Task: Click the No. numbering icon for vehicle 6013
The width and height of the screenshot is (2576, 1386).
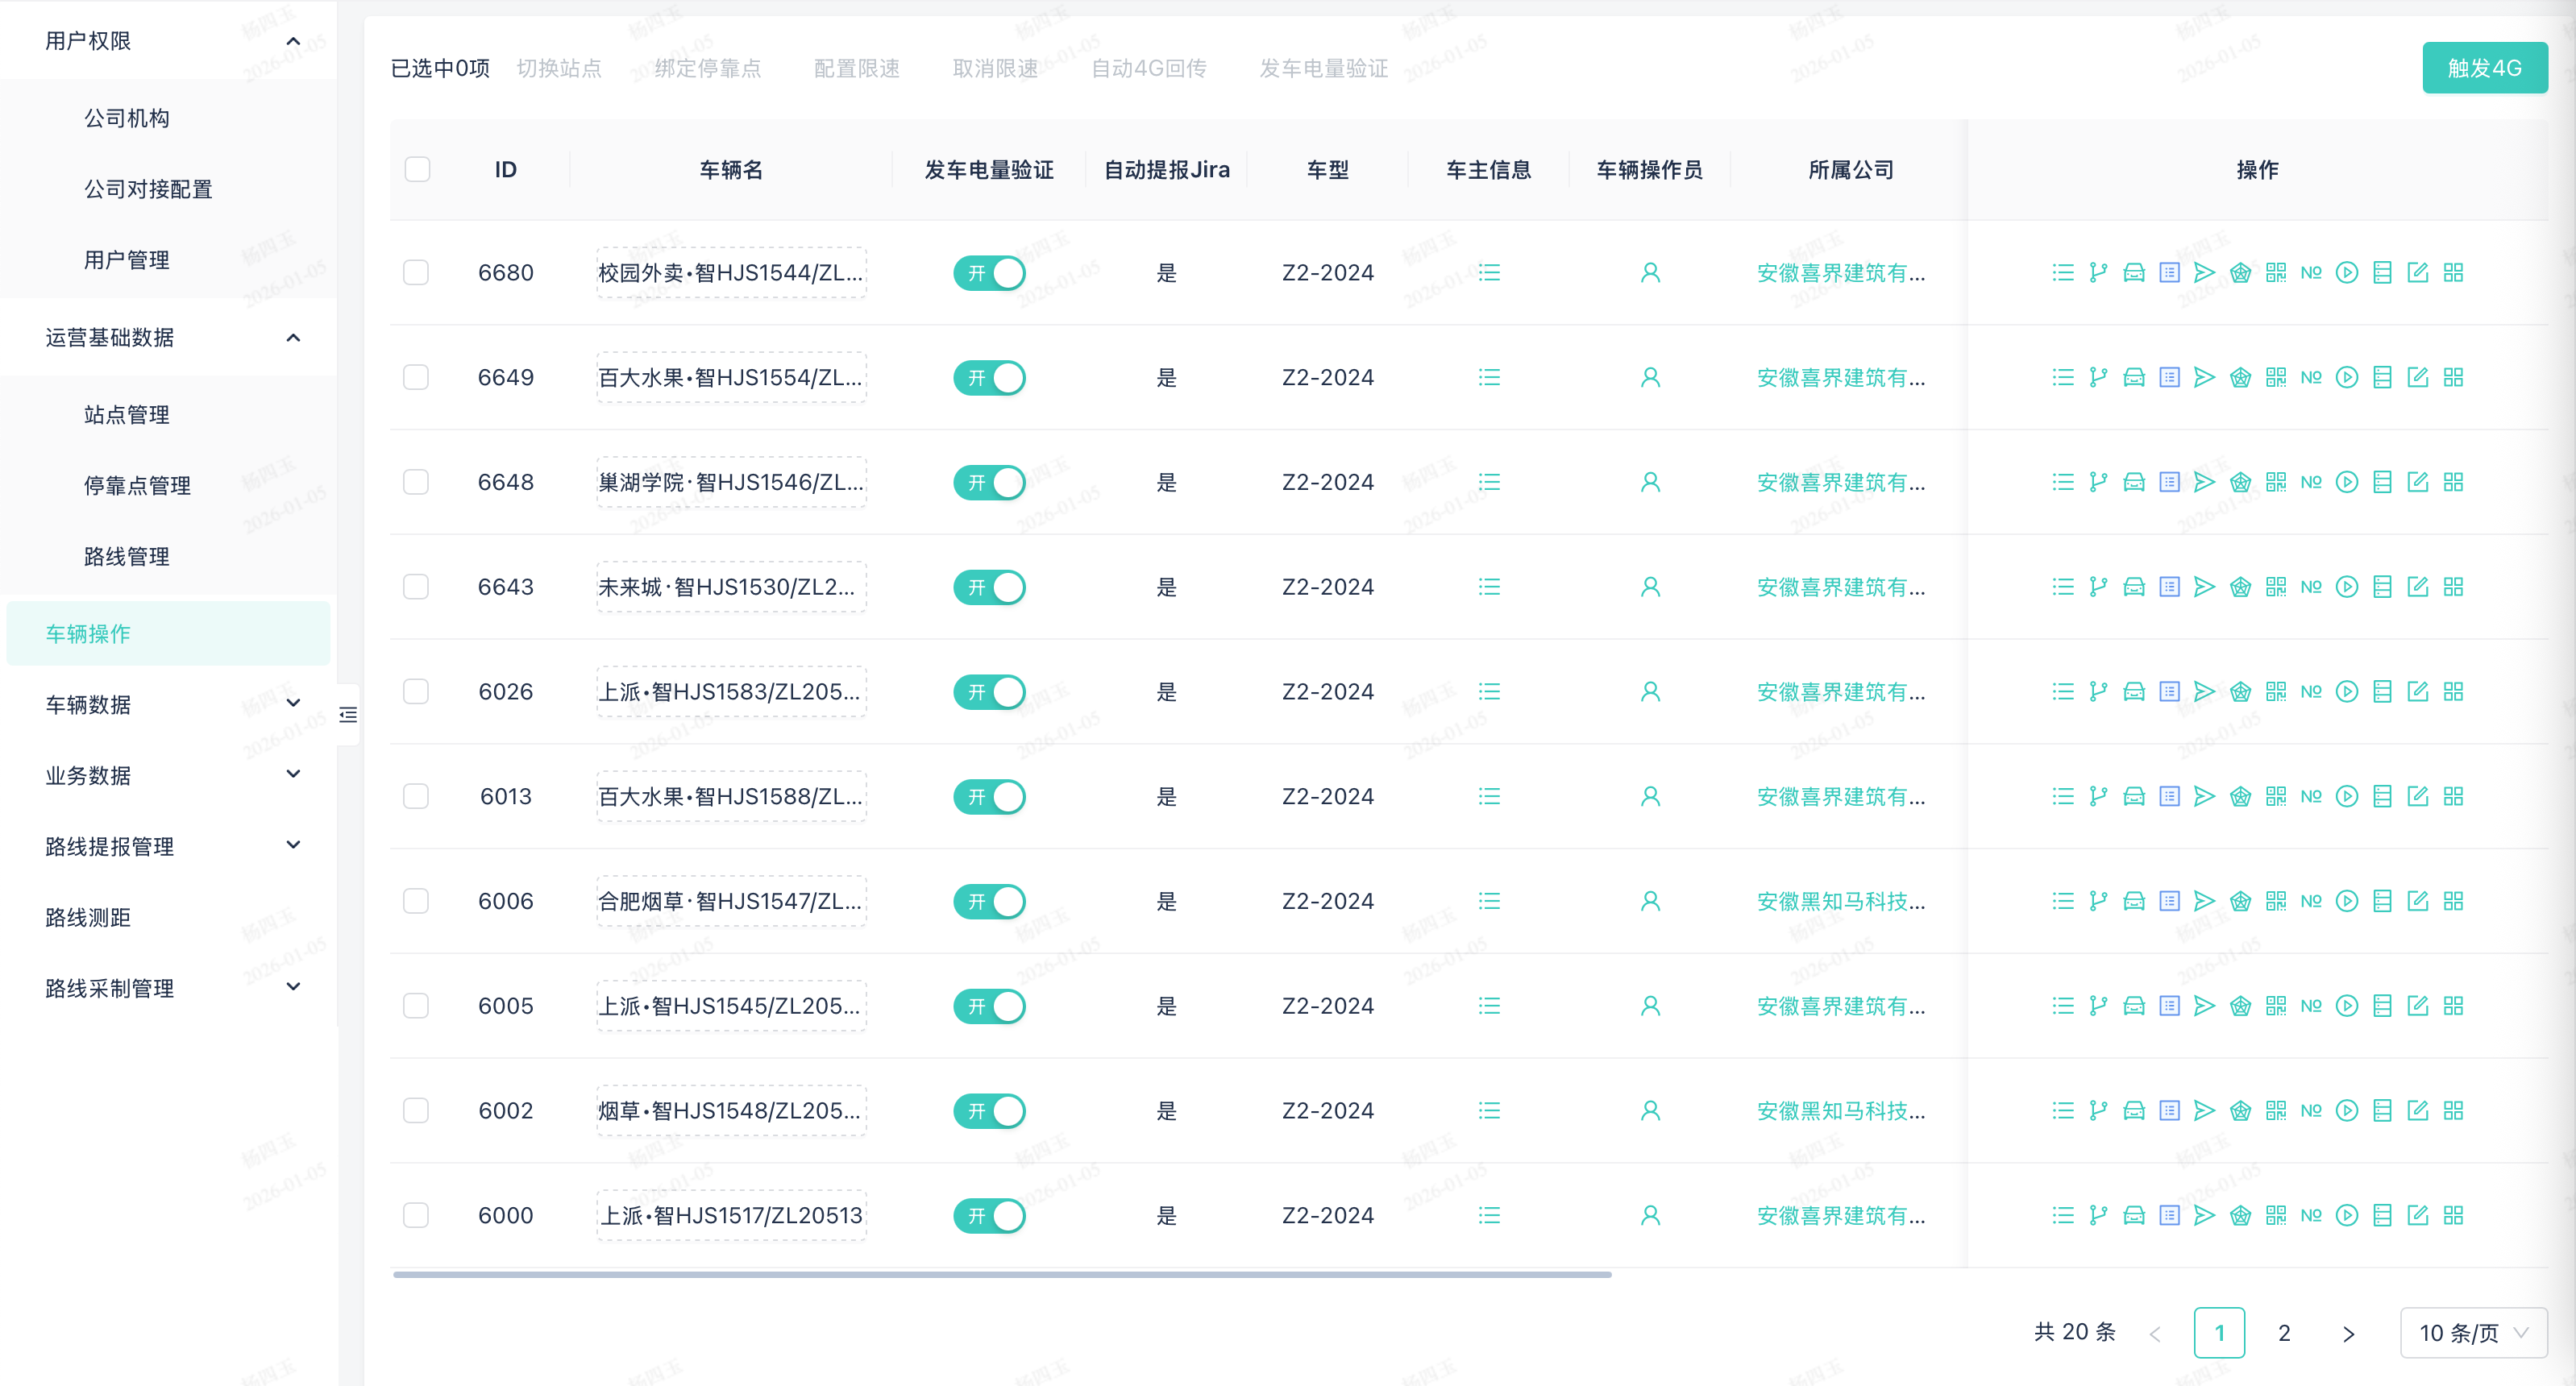Action: tap(2311, 796)
